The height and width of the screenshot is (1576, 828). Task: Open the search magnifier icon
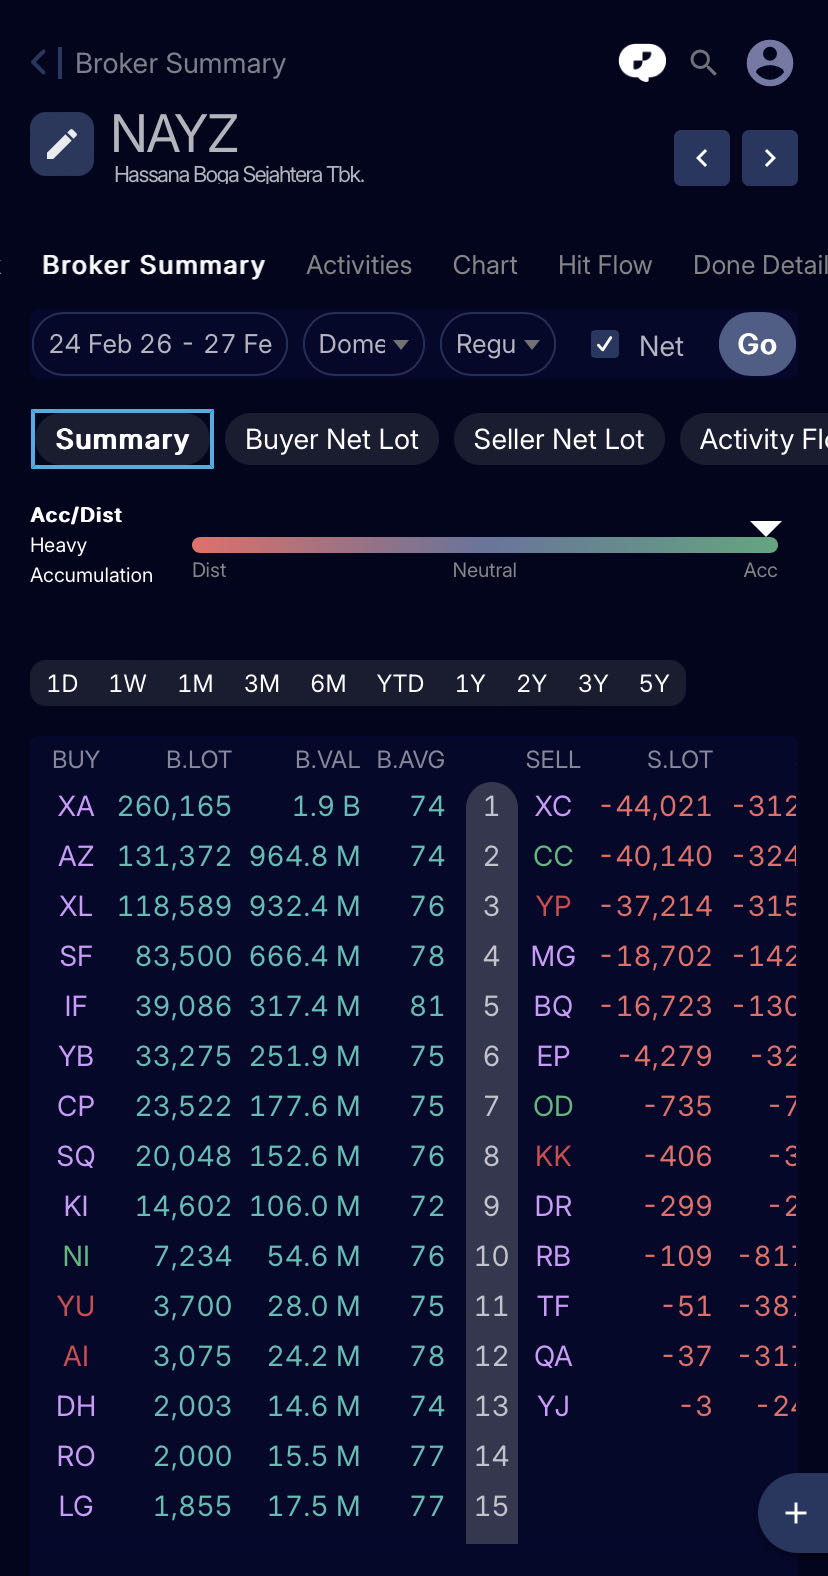704,63
